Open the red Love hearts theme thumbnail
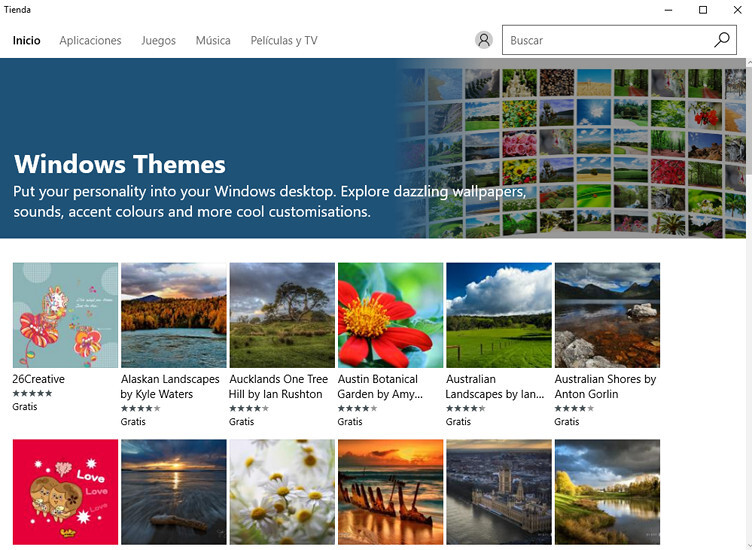 coord(65,493)
